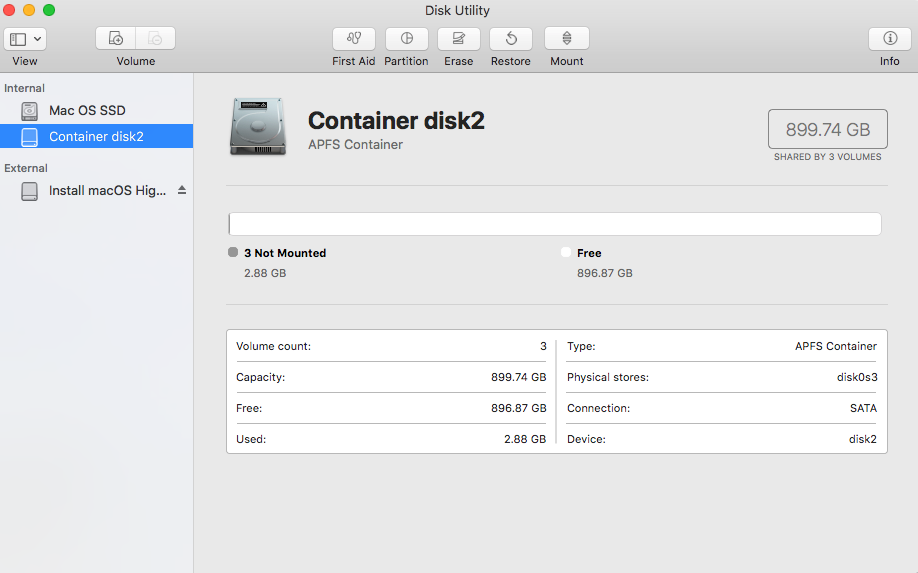
Task: Click the disk usage bar
Action: (x=554, y=224)
